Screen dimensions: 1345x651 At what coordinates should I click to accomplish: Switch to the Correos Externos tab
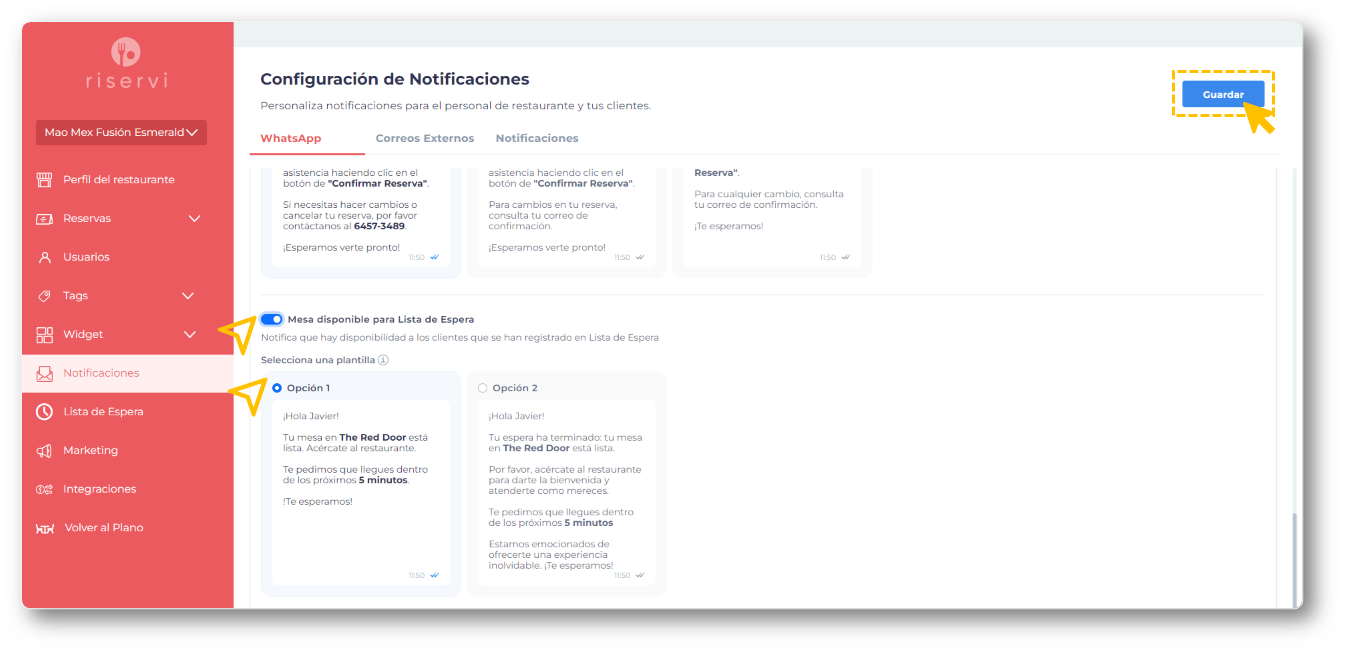[425, 138]
